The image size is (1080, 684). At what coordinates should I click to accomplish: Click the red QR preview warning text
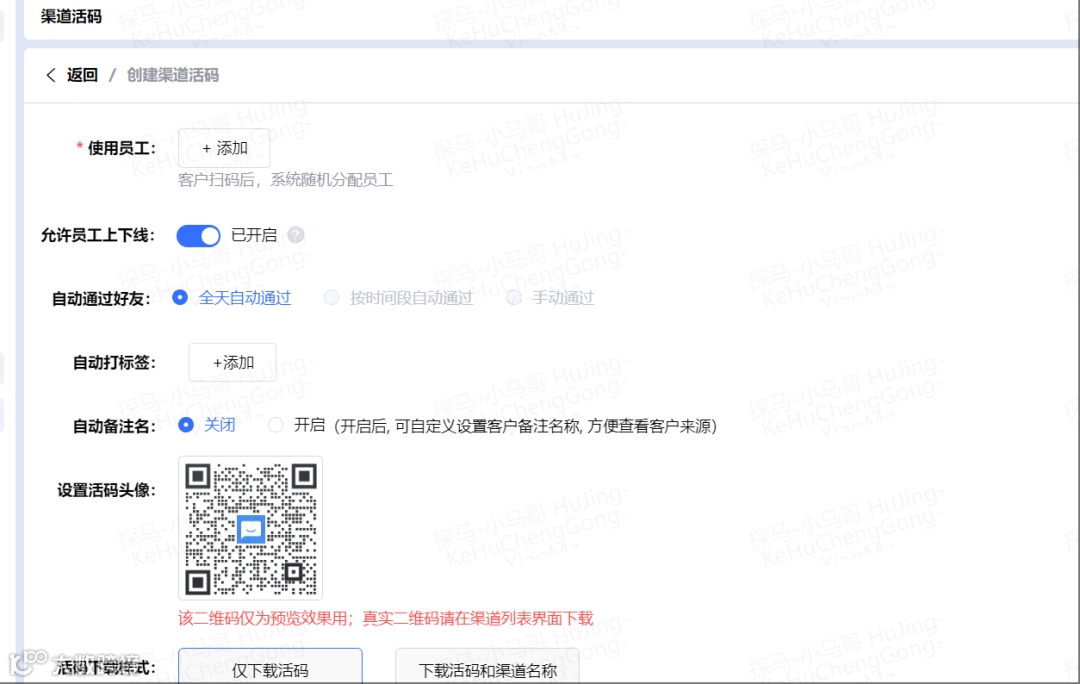[x=385, y=619]
